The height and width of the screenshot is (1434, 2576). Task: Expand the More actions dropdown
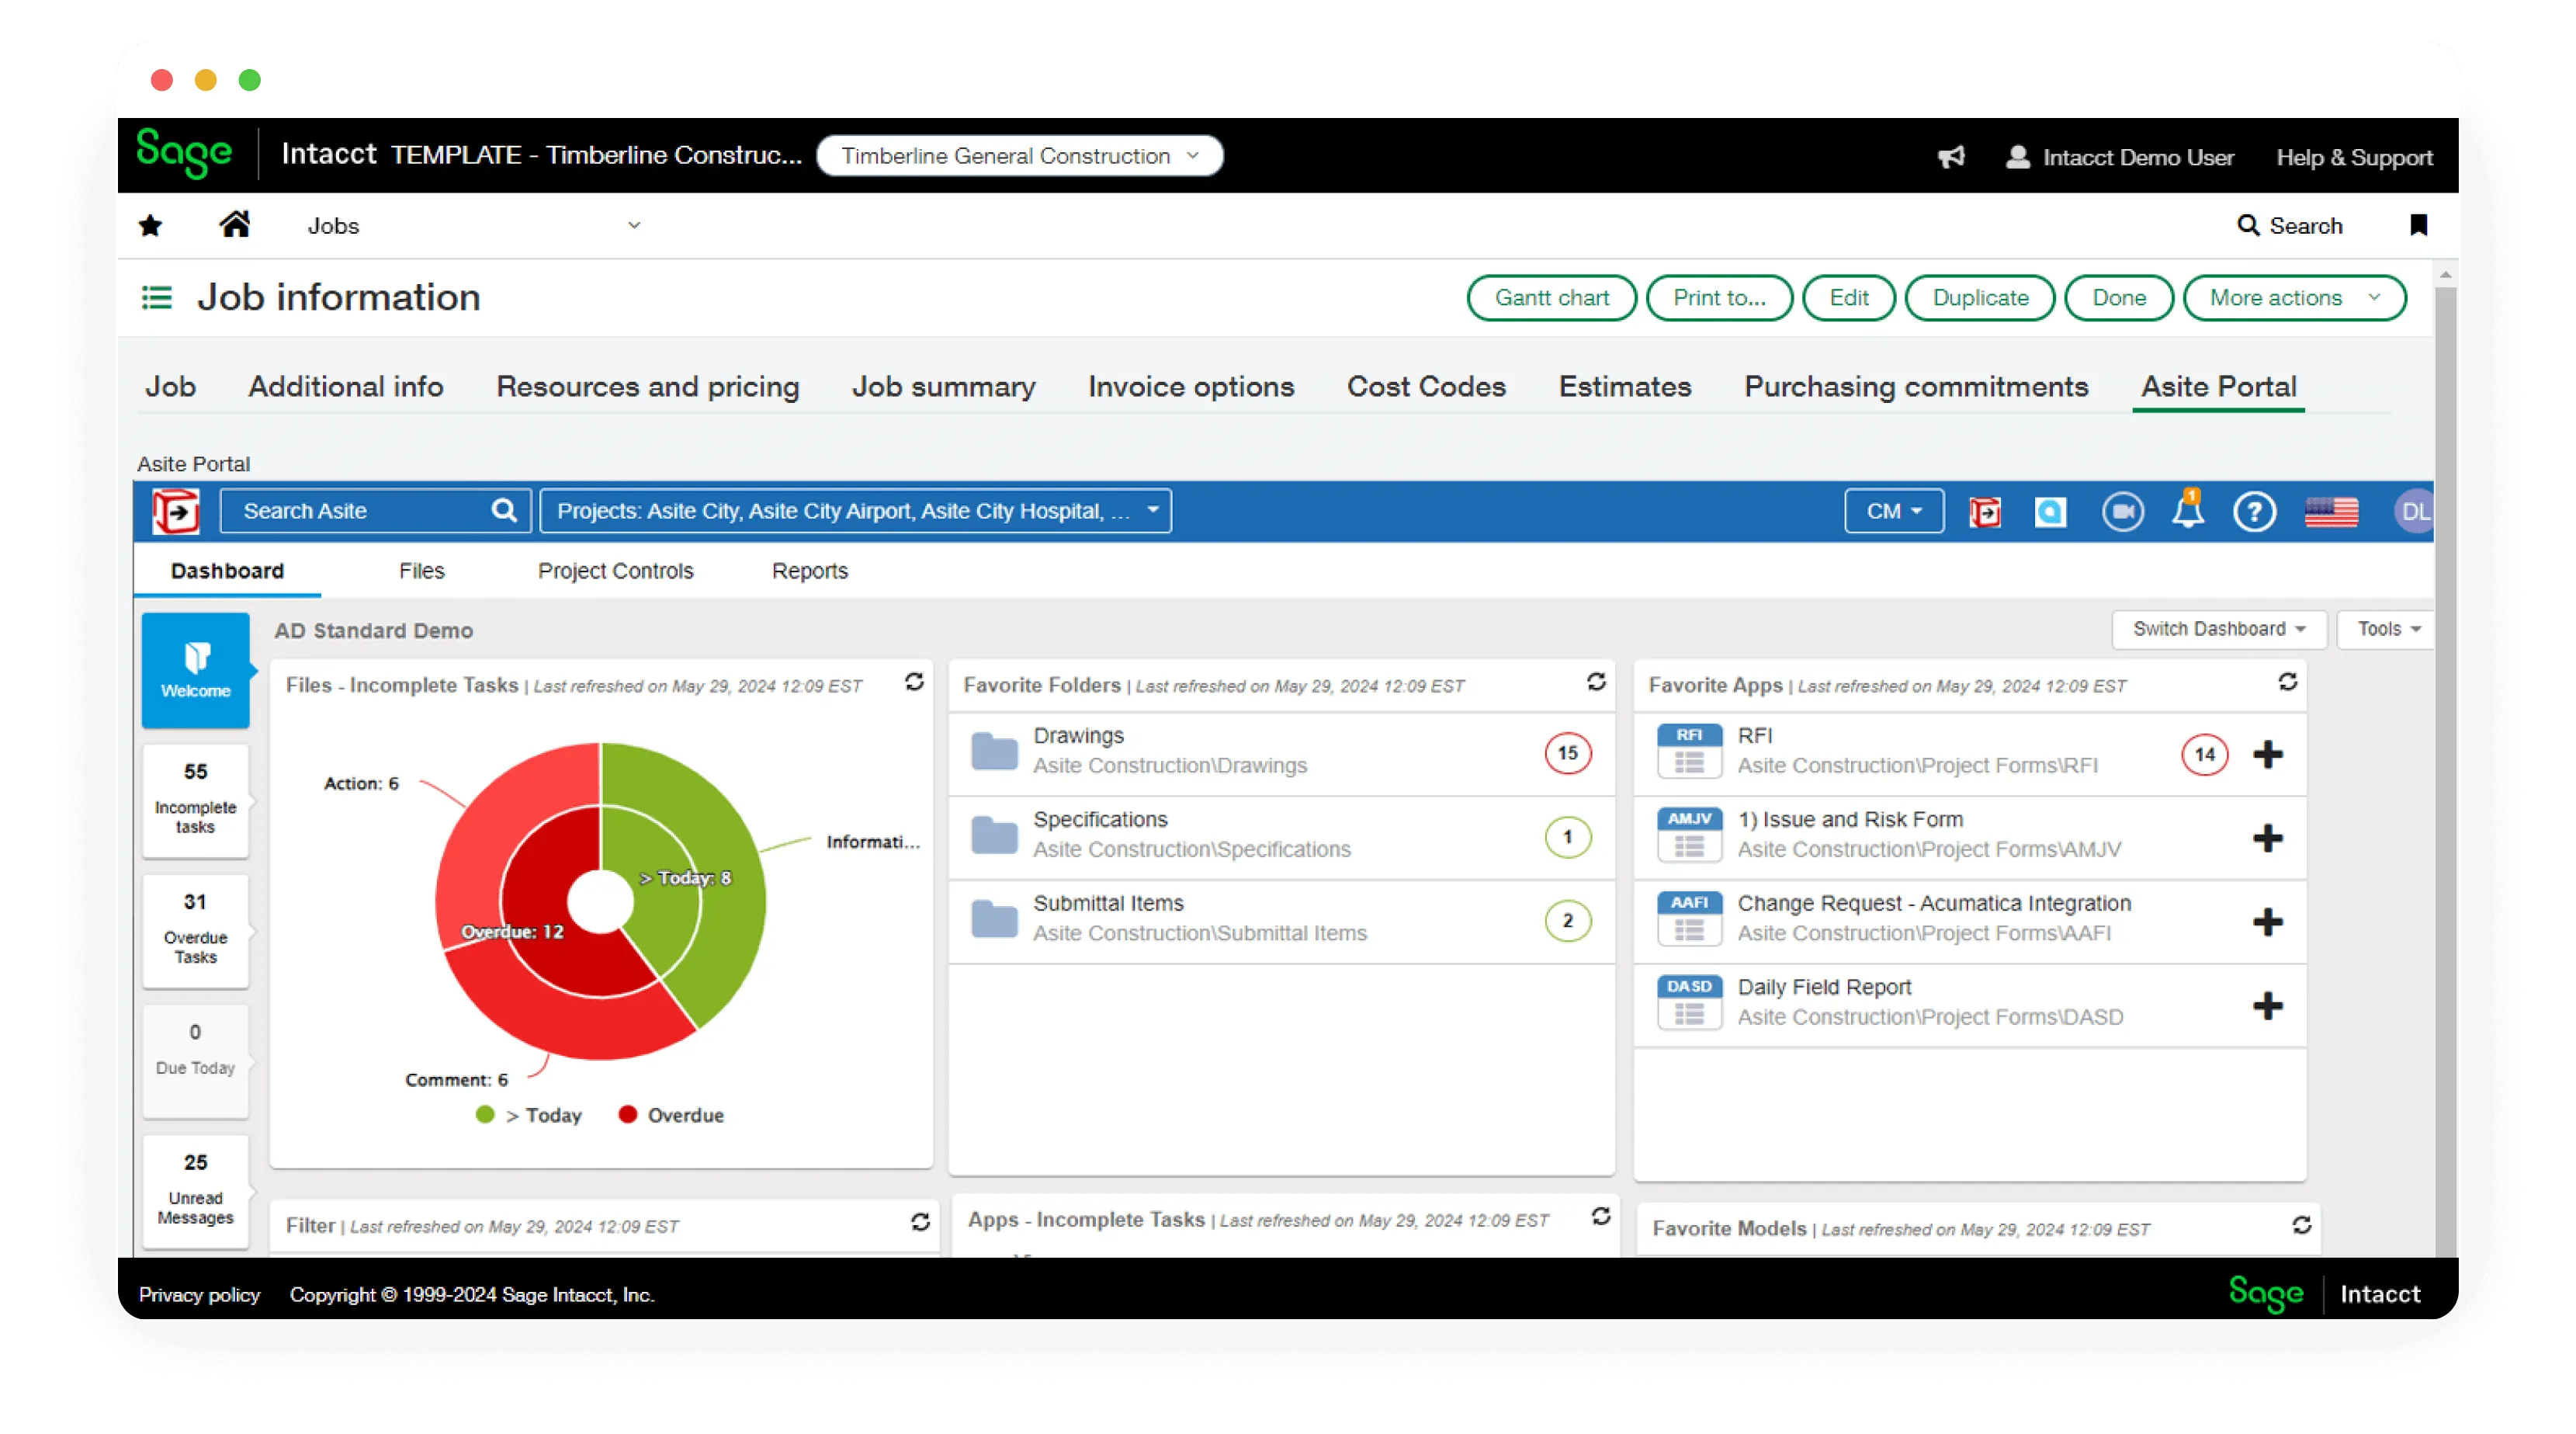click(x=2294, y=298)
